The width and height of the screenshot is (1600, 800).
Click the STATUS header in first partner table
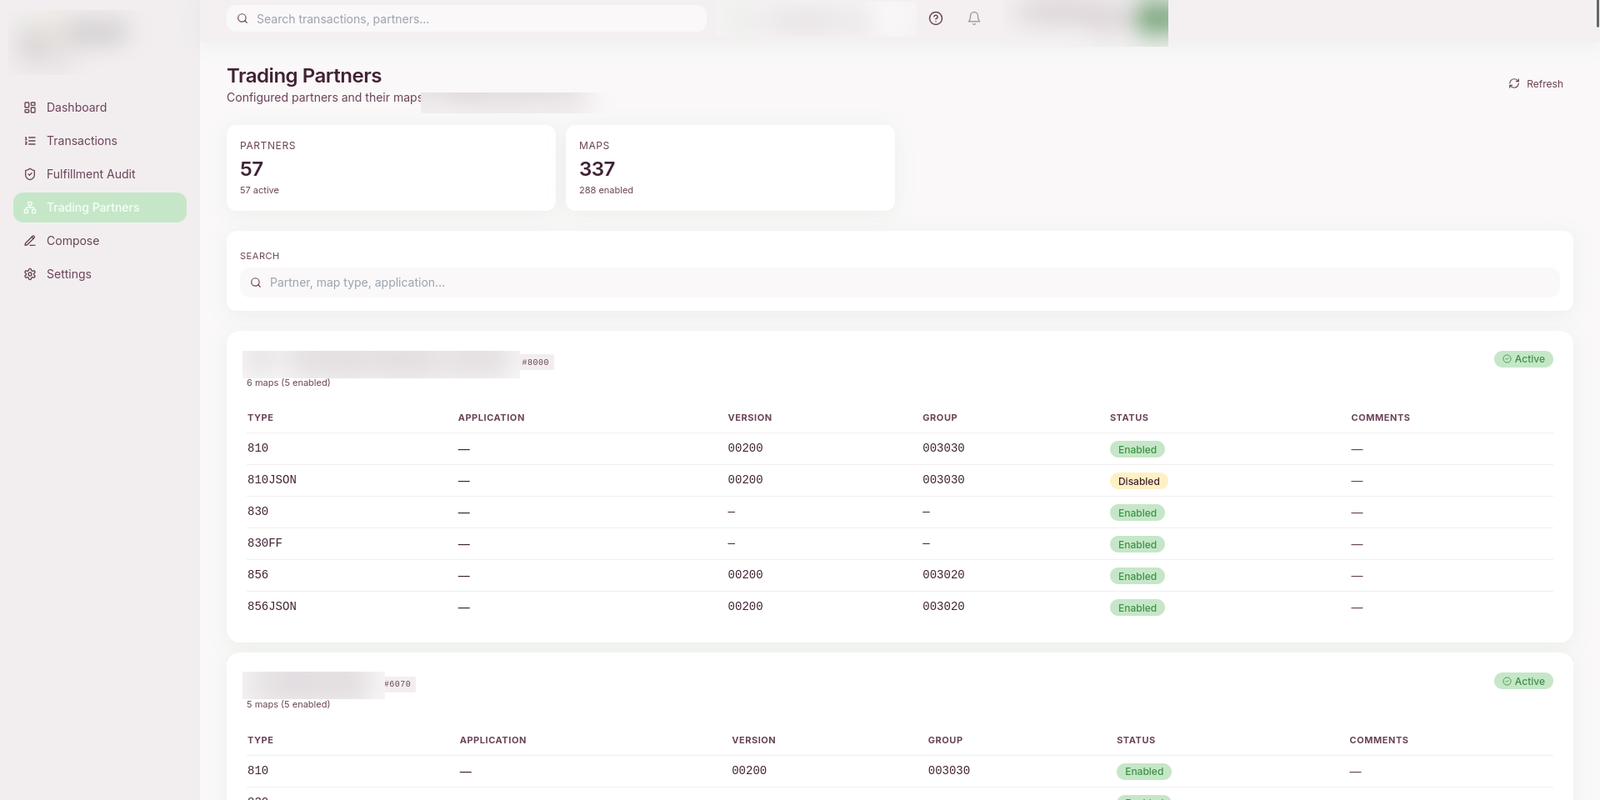click(x=1129, y=418)
